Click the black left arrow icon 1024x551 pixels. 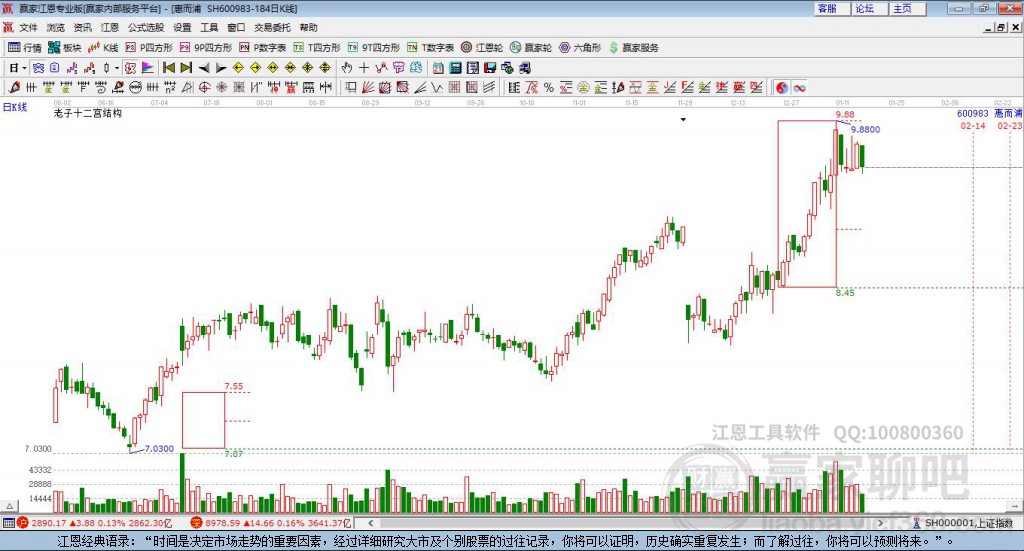tap(204, 67)
